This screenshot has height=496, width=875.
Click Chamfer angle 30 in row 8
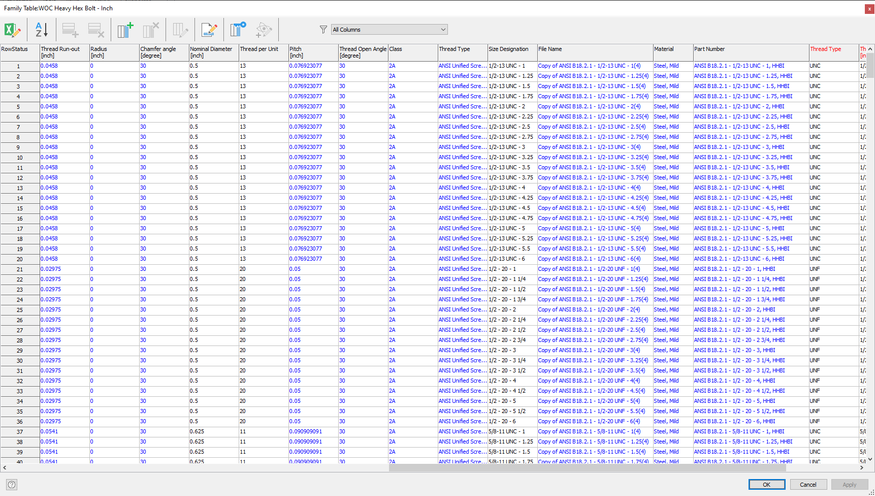pos(164,137)
